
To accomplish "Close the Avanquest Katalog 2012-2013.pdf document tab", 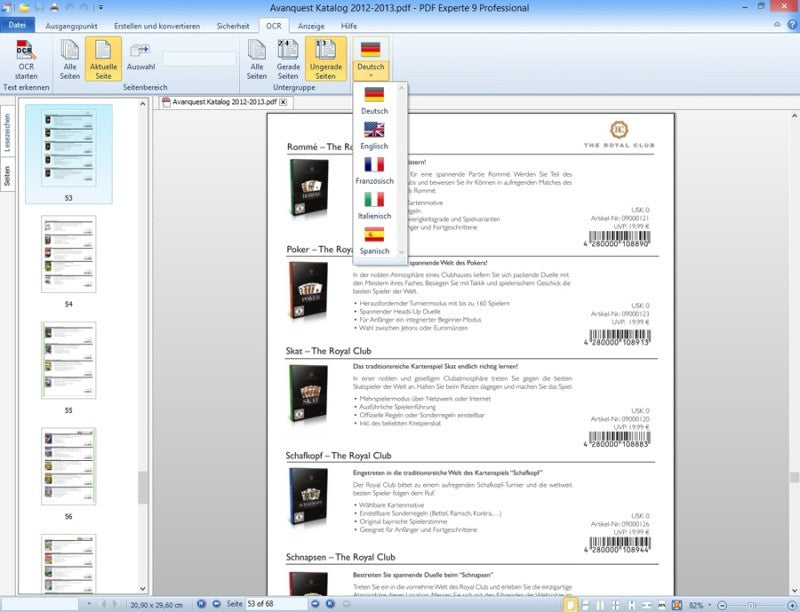I will (283, 102).
